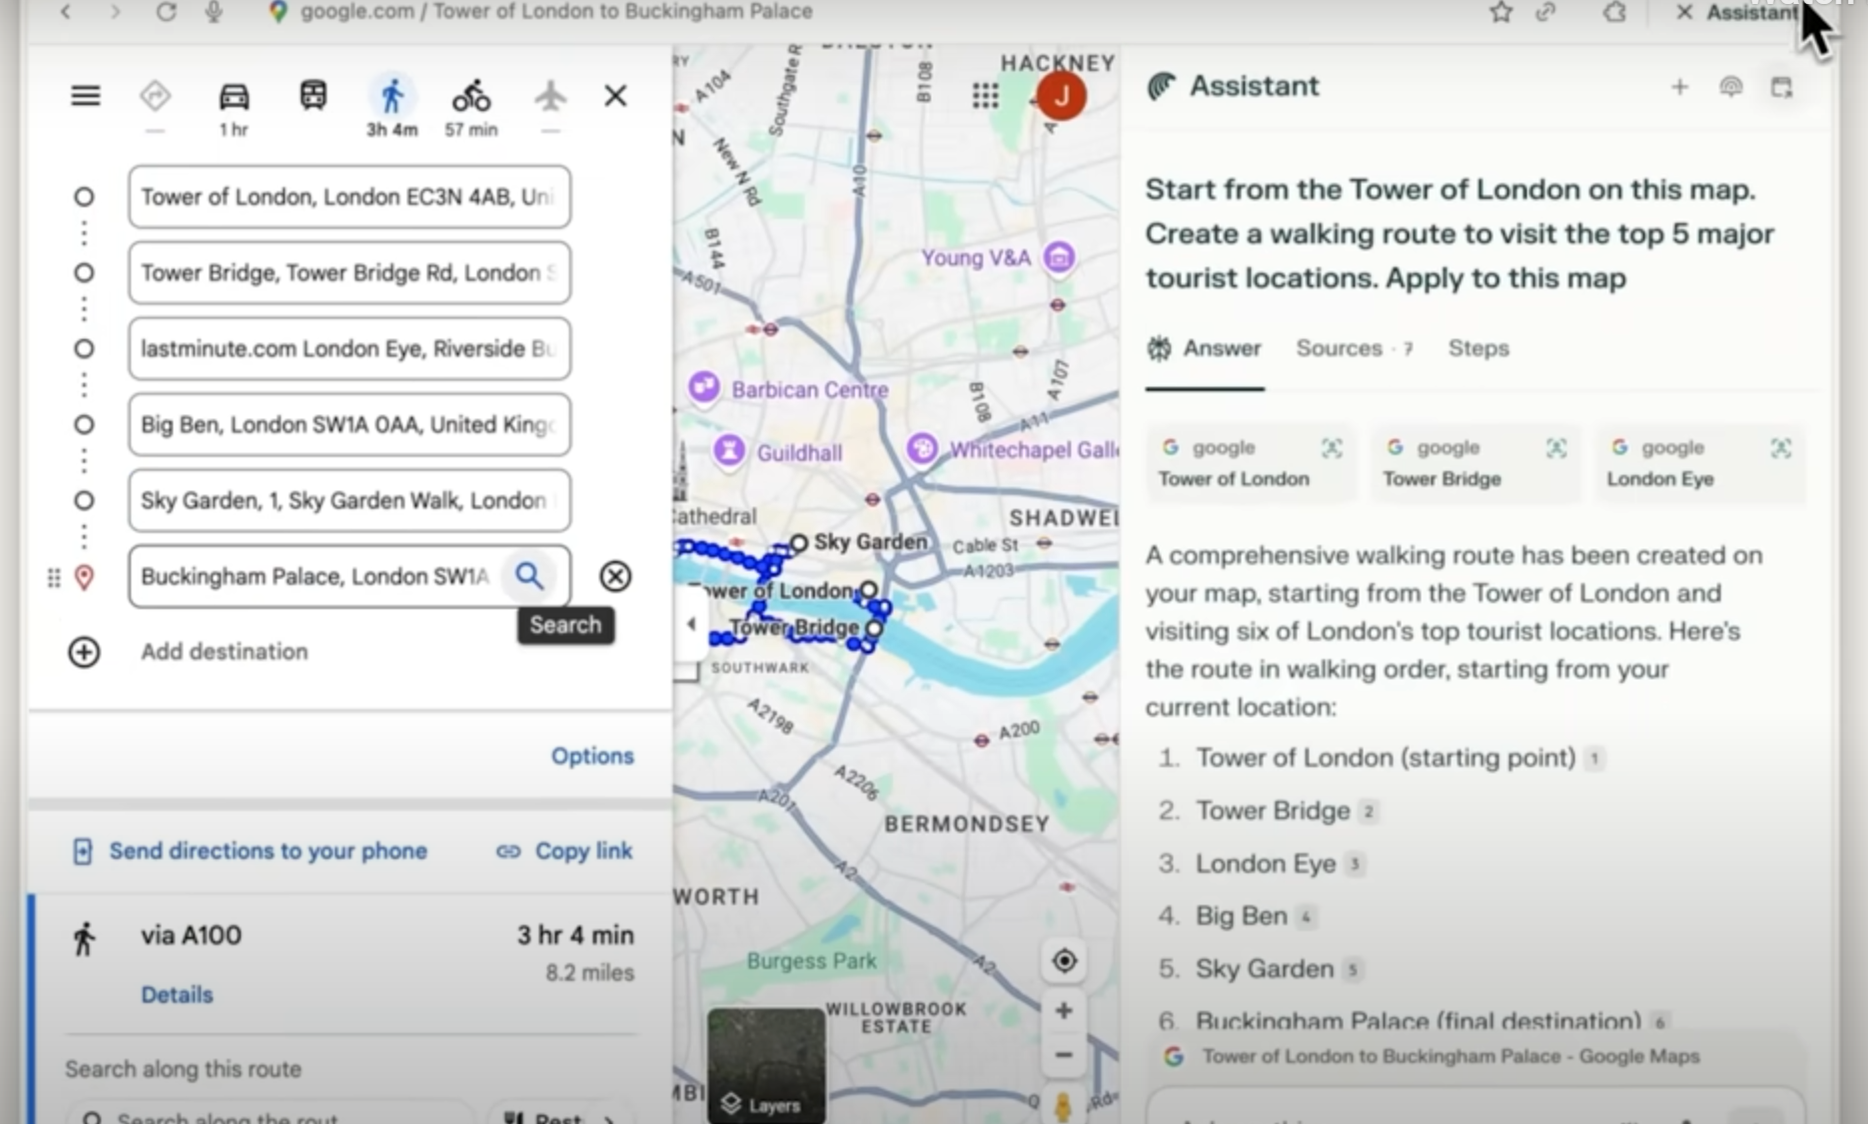Collapse the side panel arrow

pyautogui.click(x=691, y=624)
